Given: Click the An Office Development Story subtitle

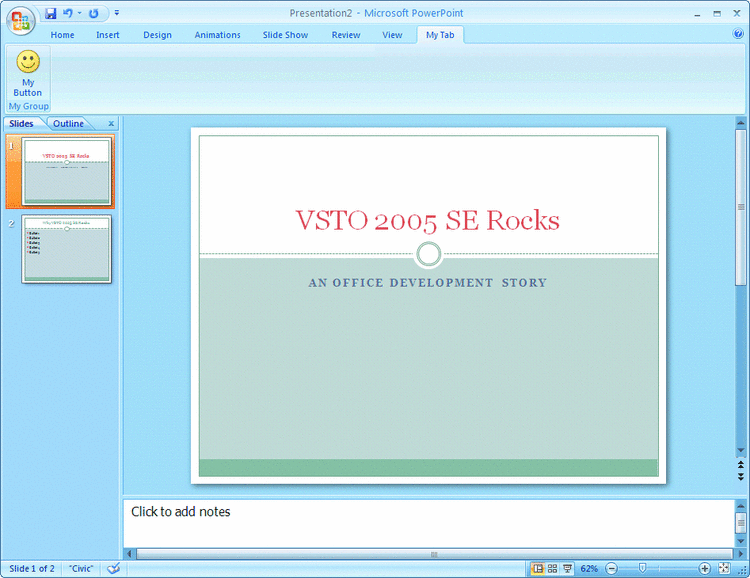Looking at the screenshot, I should pos(428,283).
